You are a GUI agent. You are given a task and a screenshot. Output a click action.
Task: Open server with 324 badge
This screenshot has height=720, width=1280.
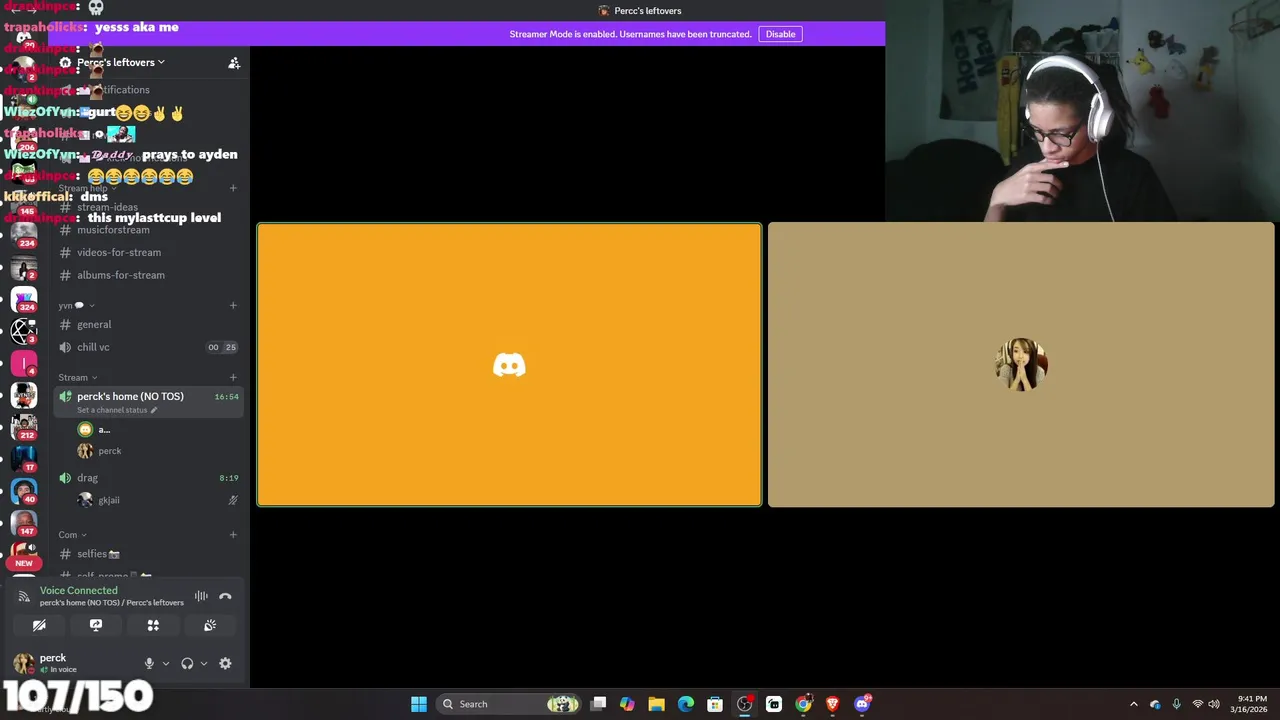coord(24,298)
